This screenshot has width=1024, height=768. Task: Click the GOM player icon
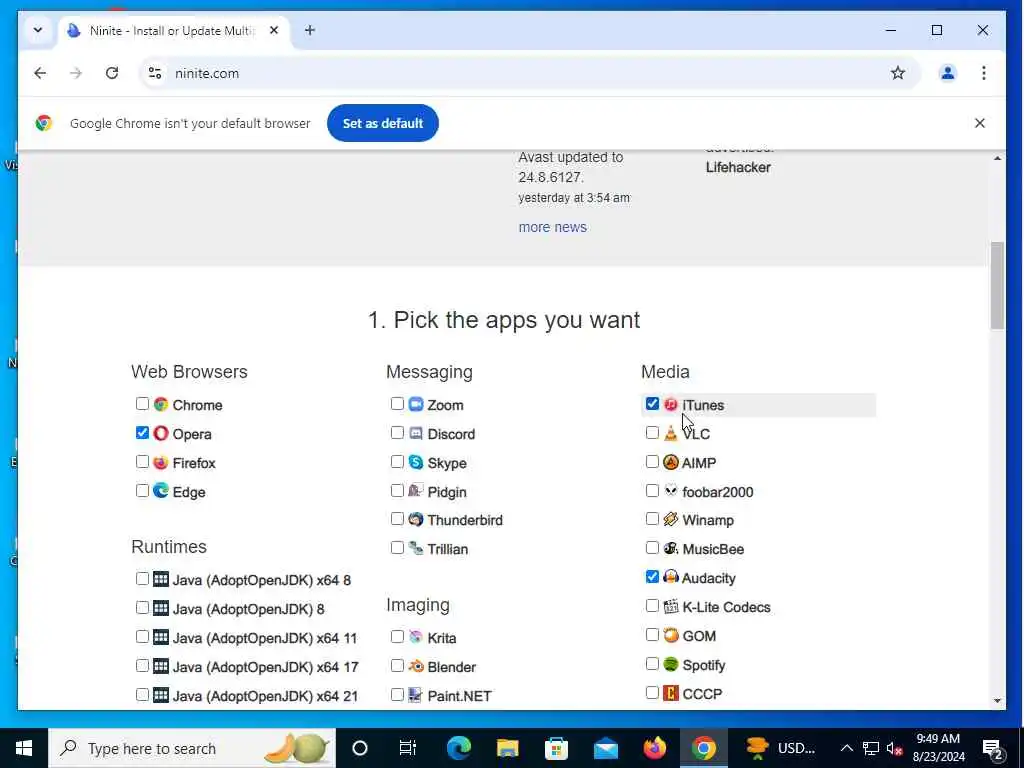point(671,635)
